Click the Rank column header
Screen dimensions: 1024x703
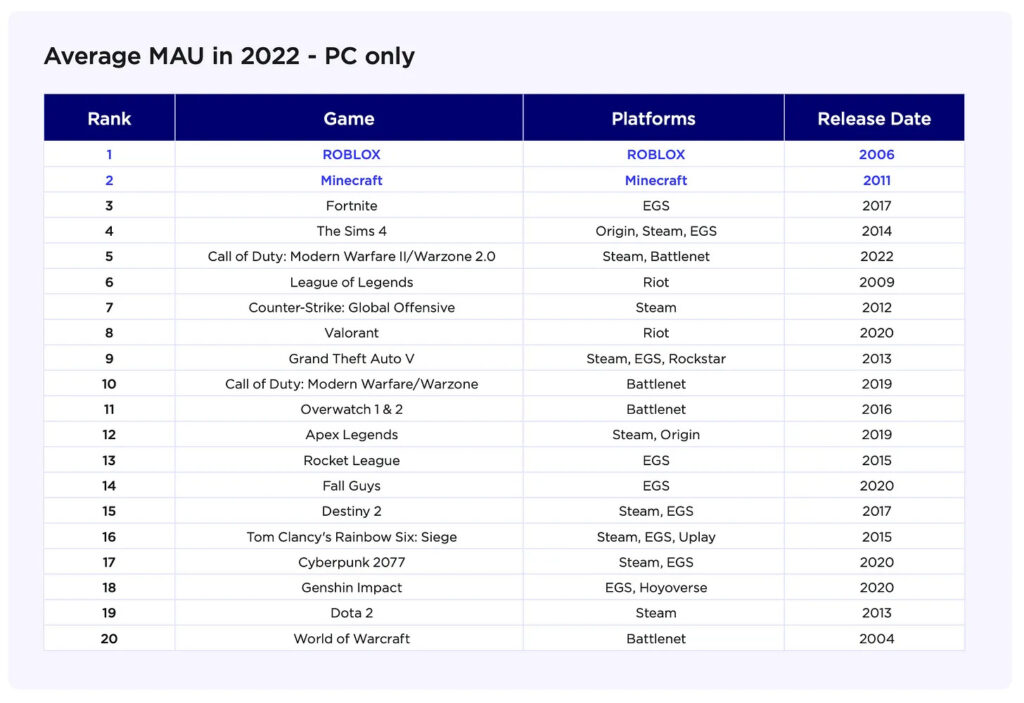pyautogui.click(x=109, y=118)
